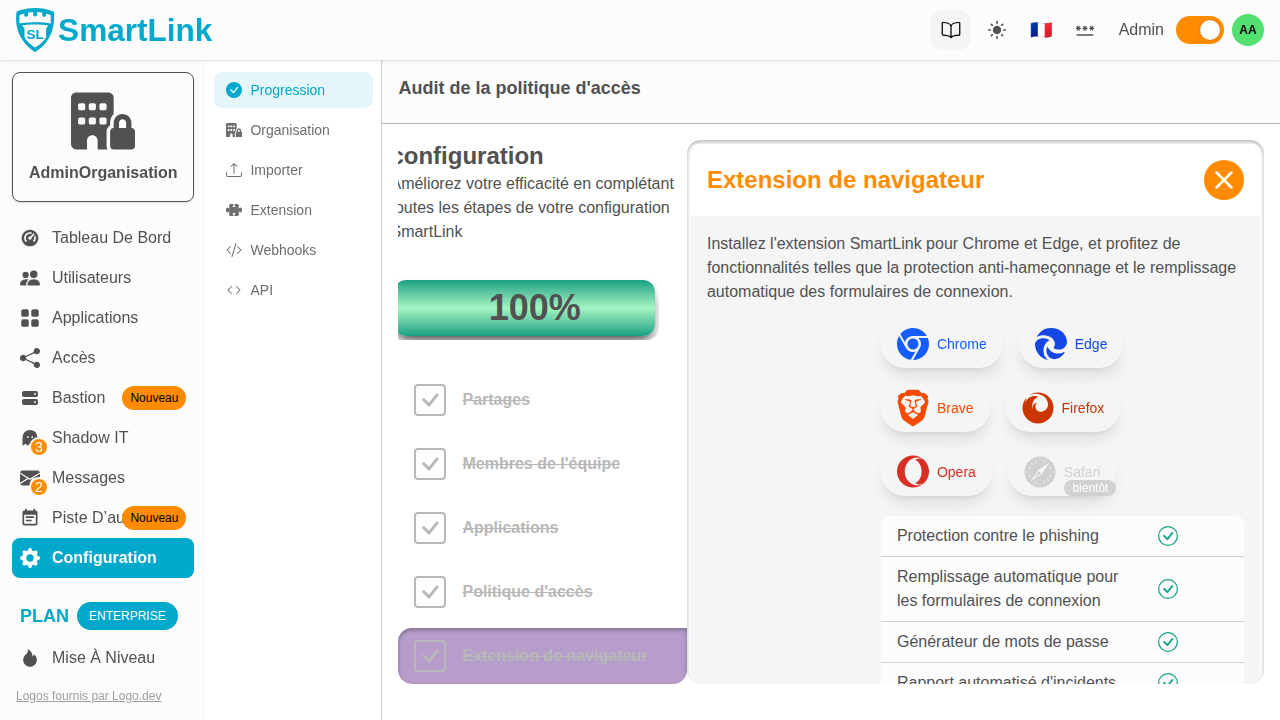The width and height of the screenshot is (1280, 720).
Task: Open the language selector flag
Action: pyautogui.click(x=1041, y=29)
